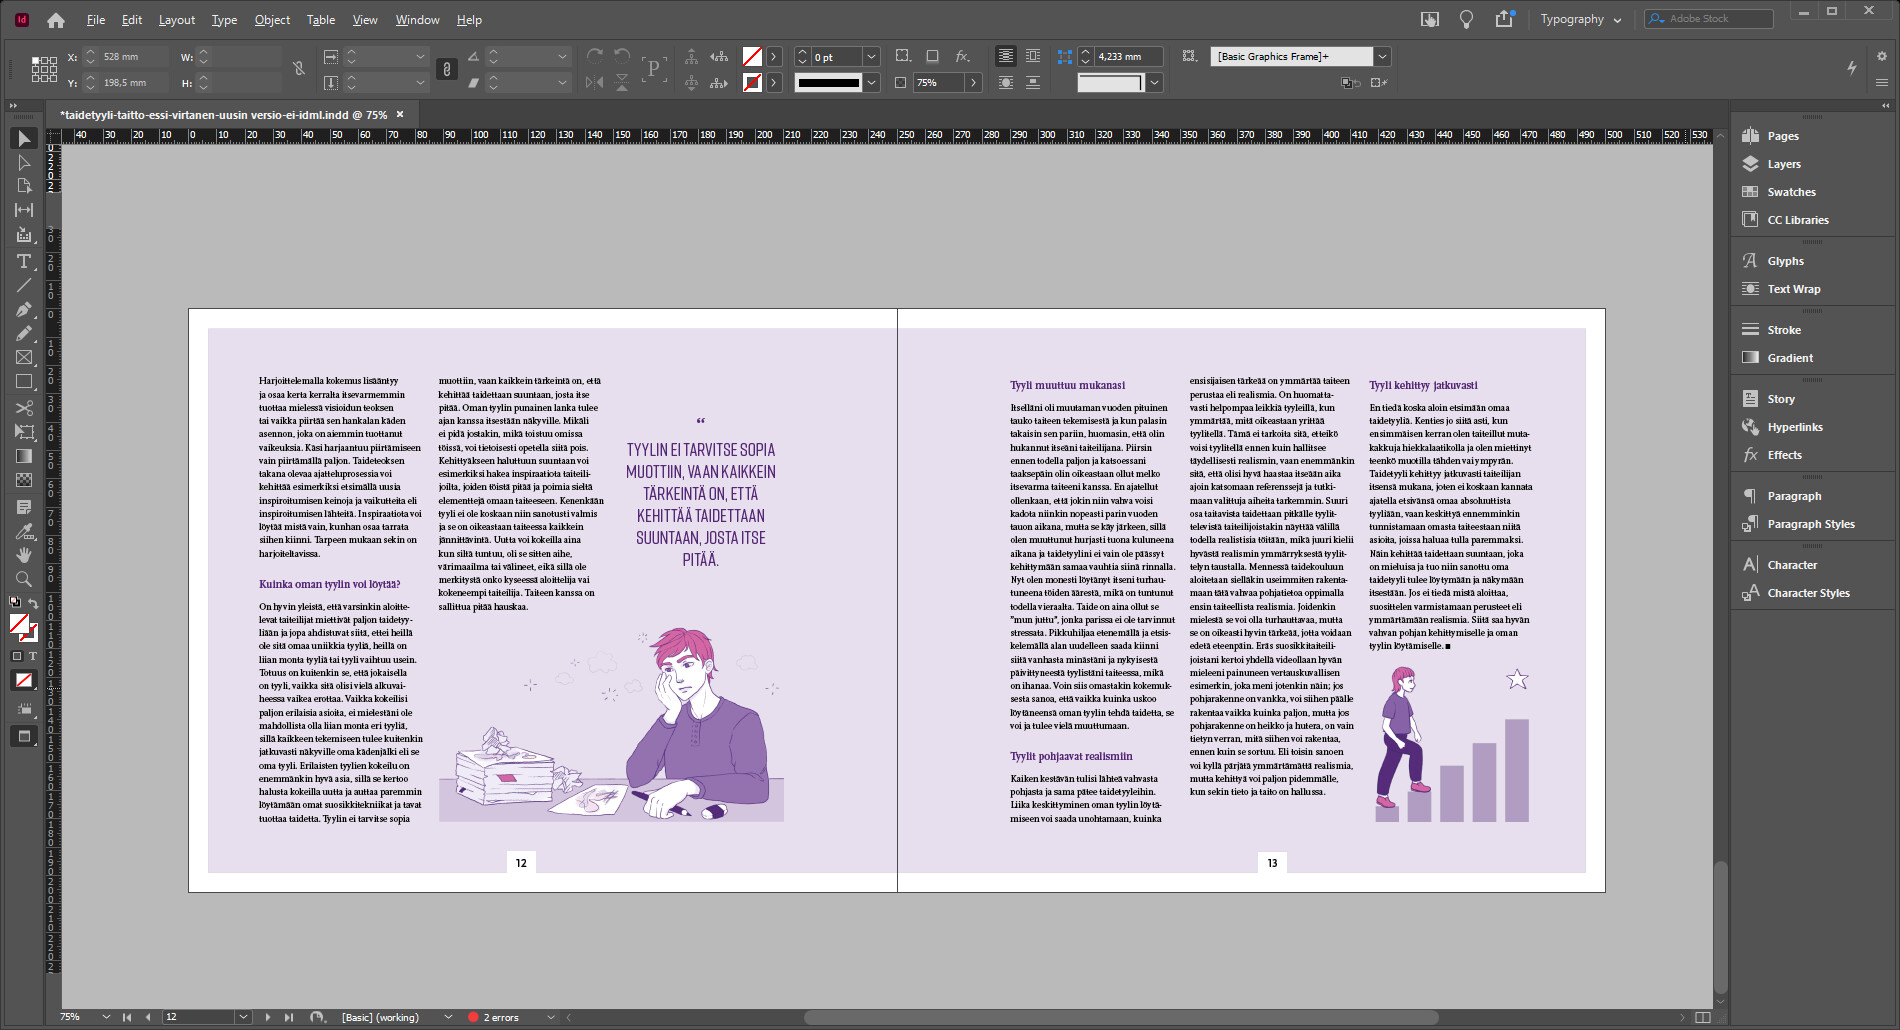The width and height of the screenshot is (1900, 1030).
Task: Select the Gradient Swatch tool
Action: click(x=24, y=456)
